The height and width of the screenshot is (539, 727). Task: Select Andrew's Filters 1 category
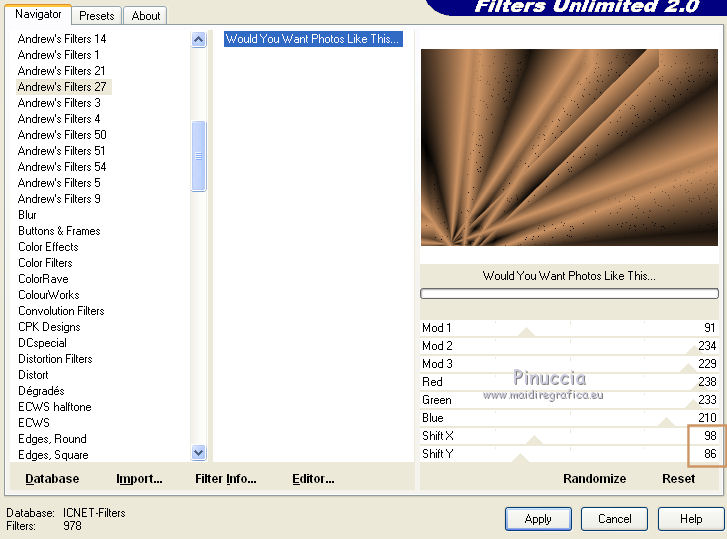coord(58,55)
